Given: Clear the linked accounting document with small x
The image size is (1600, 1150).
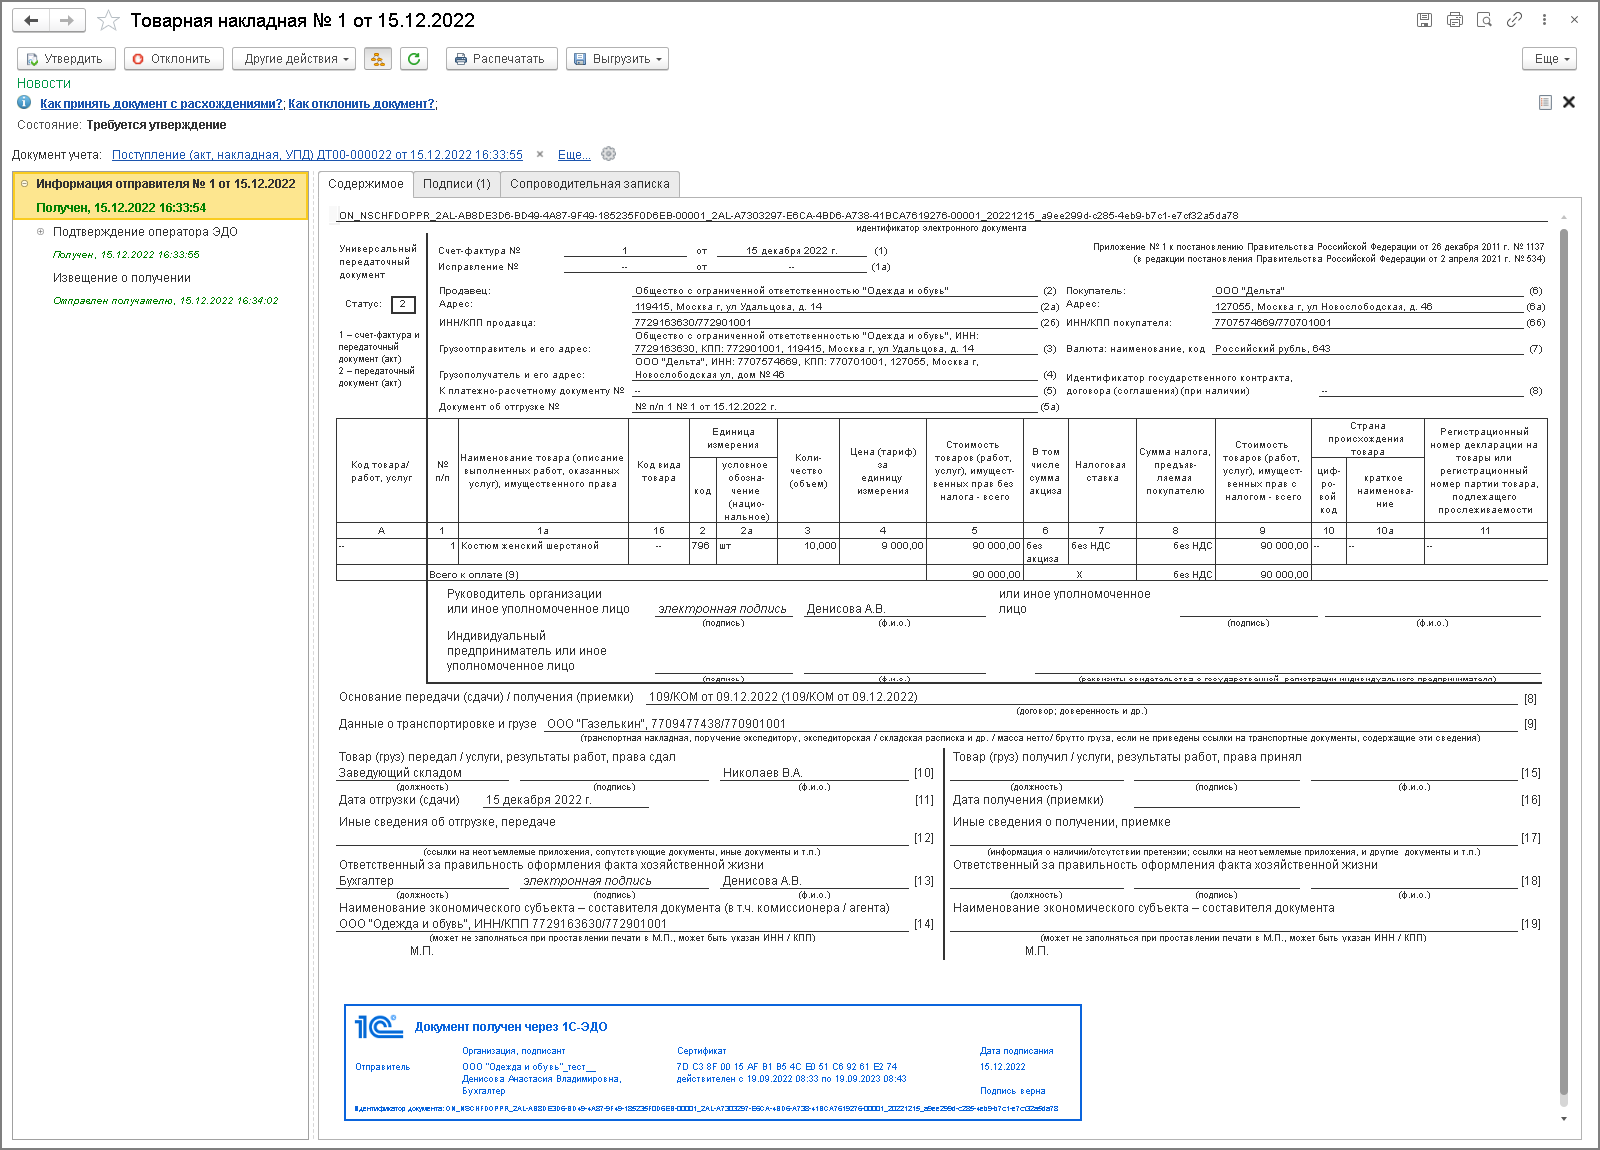Looking at the screenshot, I should pyautogui.click(x=540, y=155).
